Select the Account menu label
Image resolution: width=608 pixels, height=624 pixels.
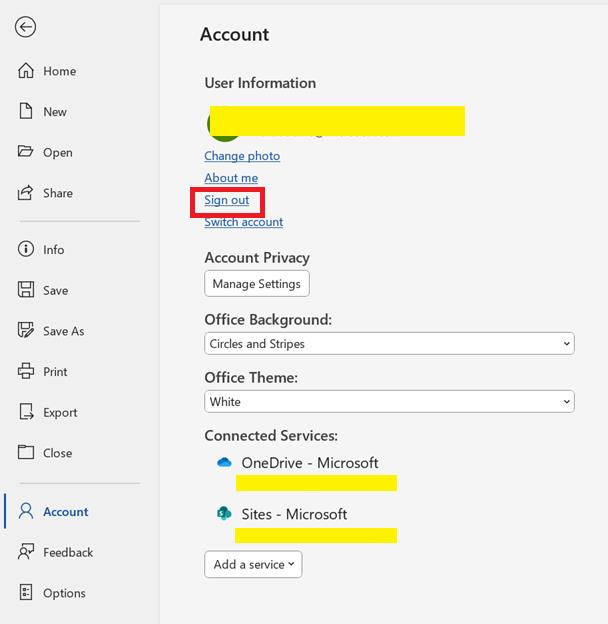point(66,512)
